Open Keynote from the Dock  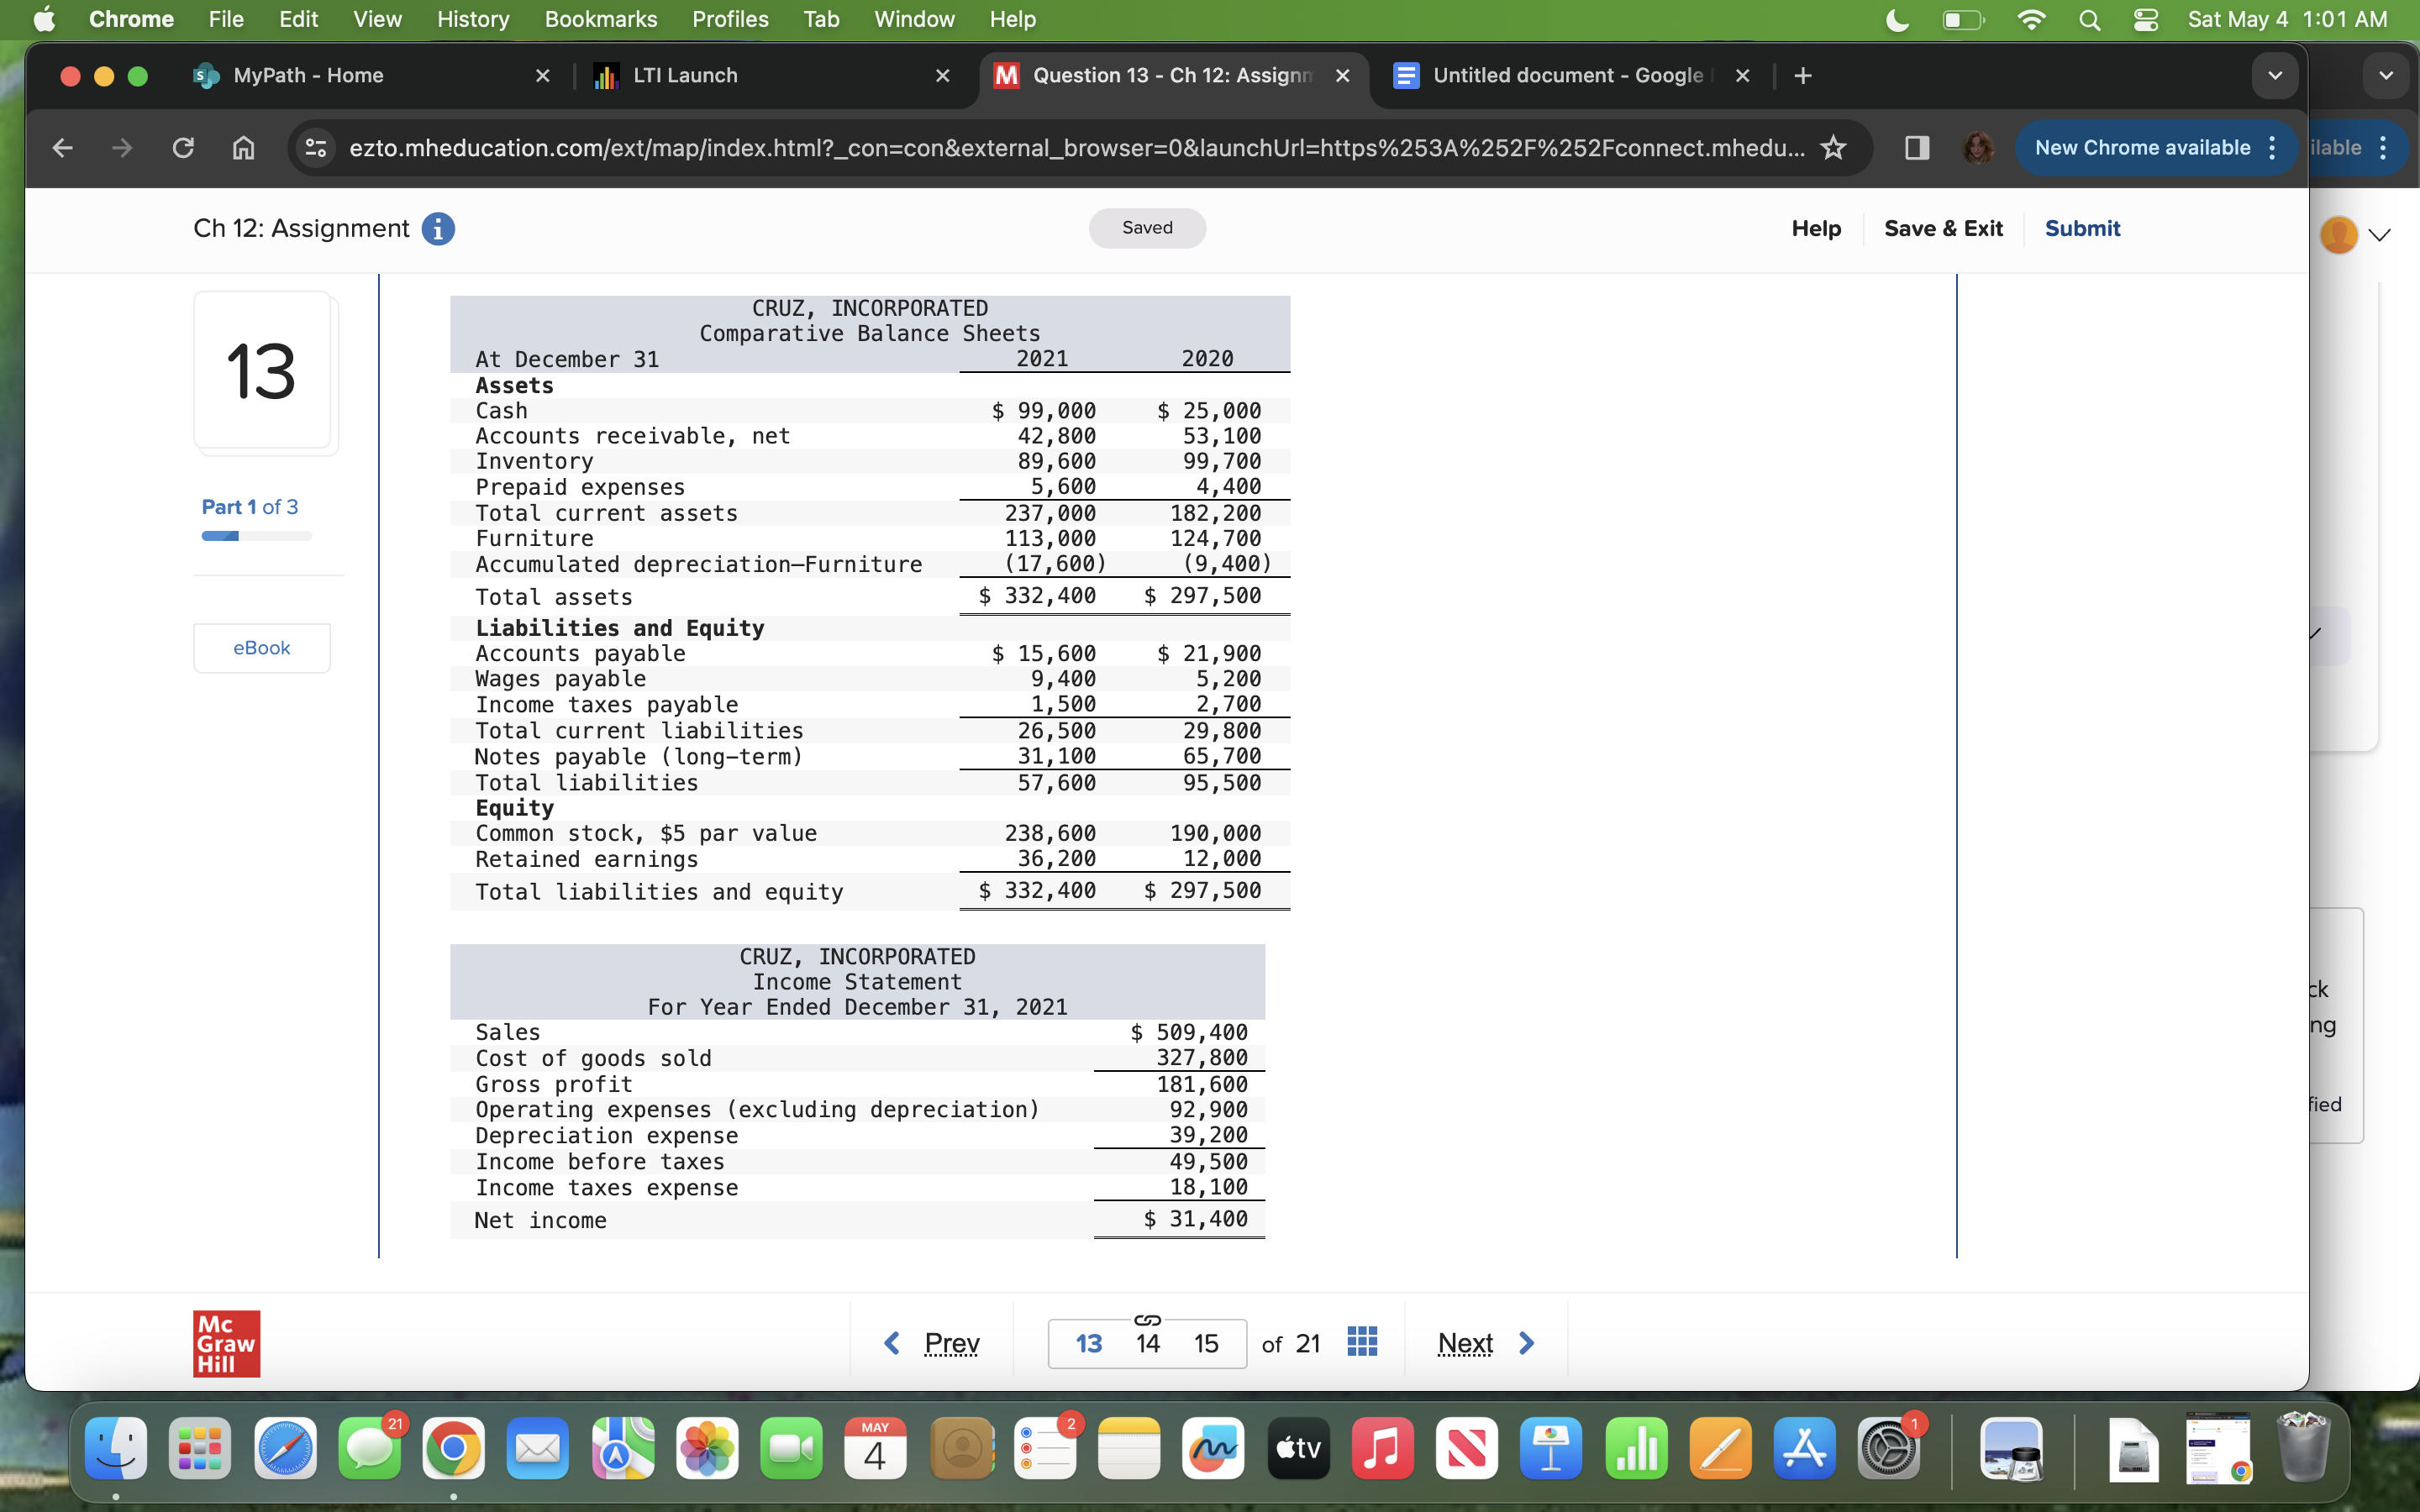(1550, 1447)
